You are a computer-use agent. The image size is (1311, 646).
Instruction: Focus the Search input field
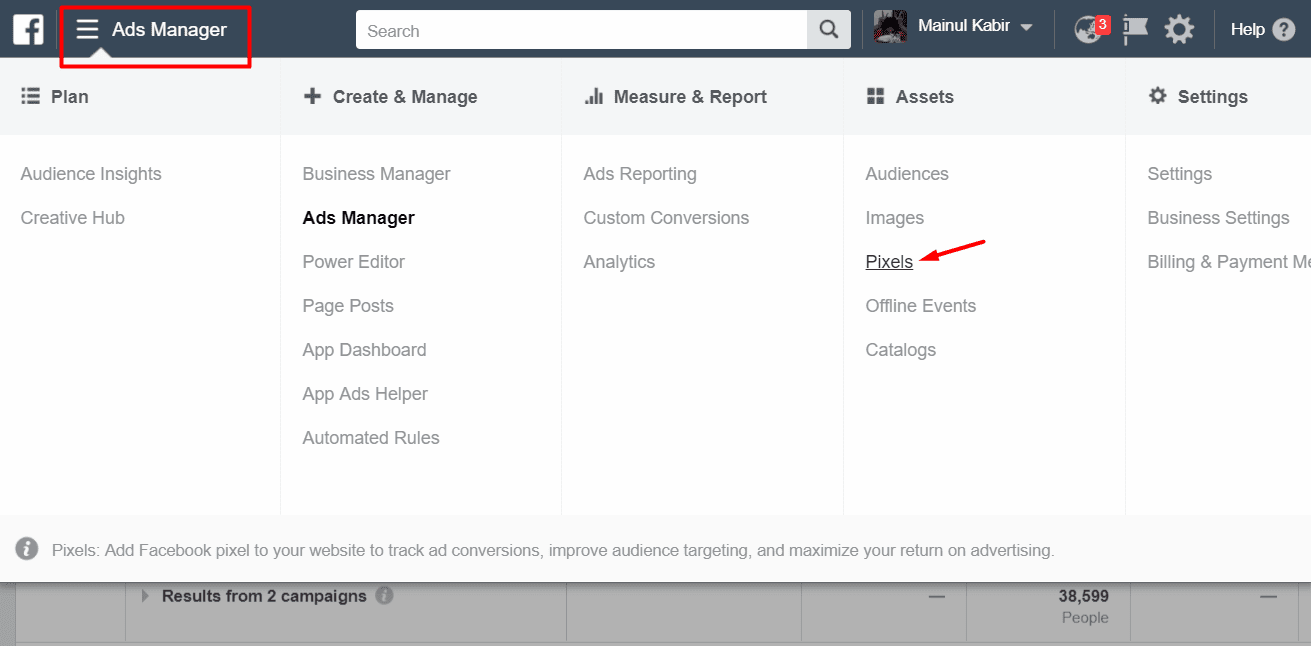582,30
